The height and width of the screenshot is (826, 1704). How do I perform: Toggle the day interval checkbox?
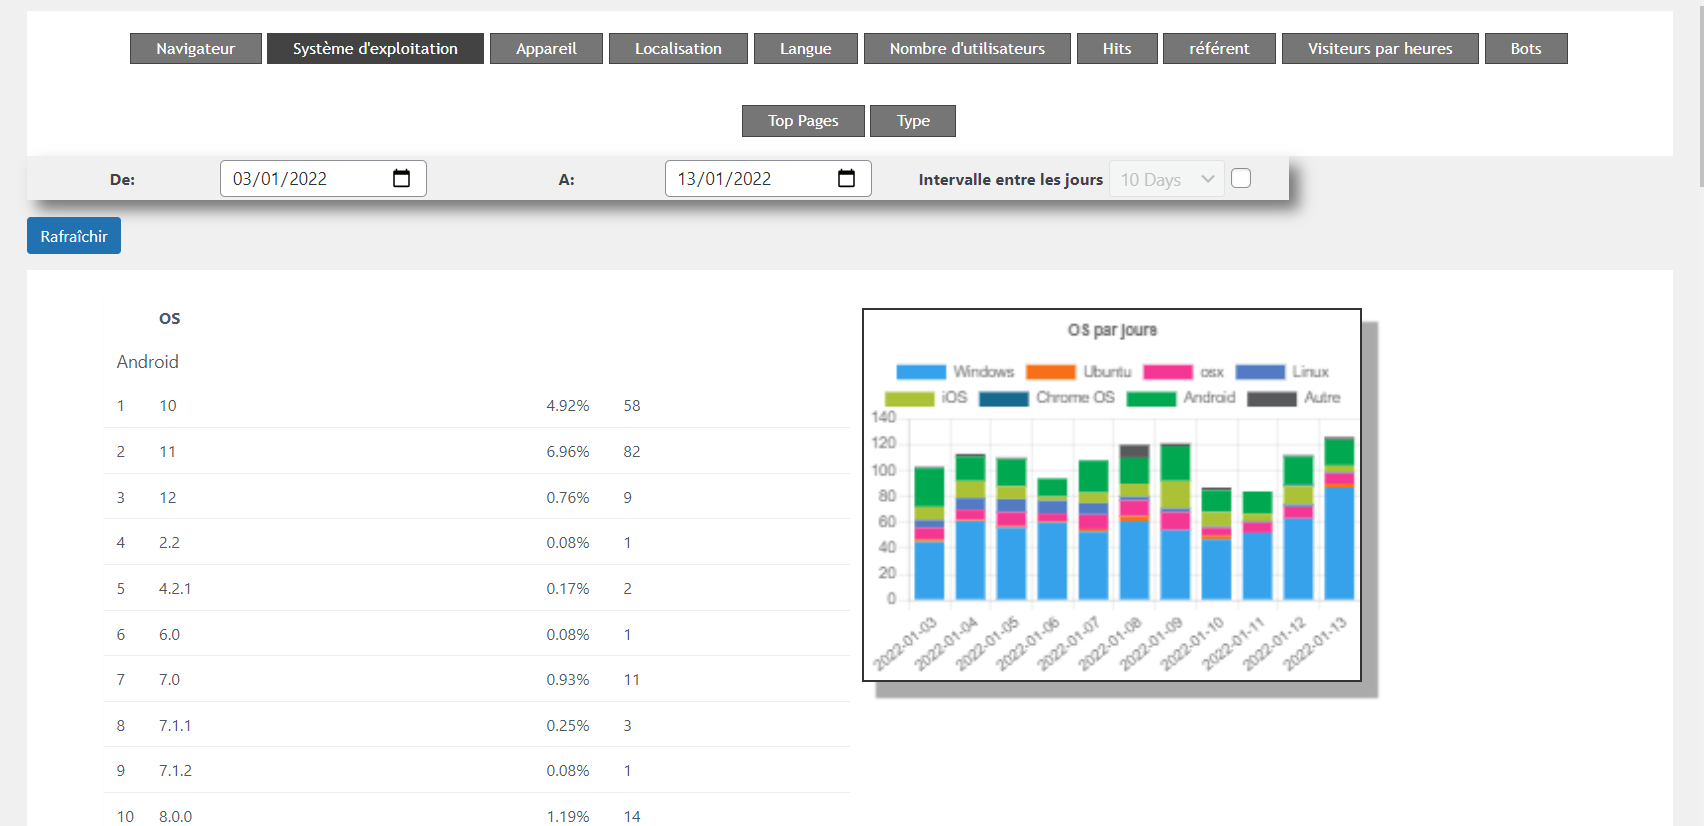click(x=1241, y=178)
